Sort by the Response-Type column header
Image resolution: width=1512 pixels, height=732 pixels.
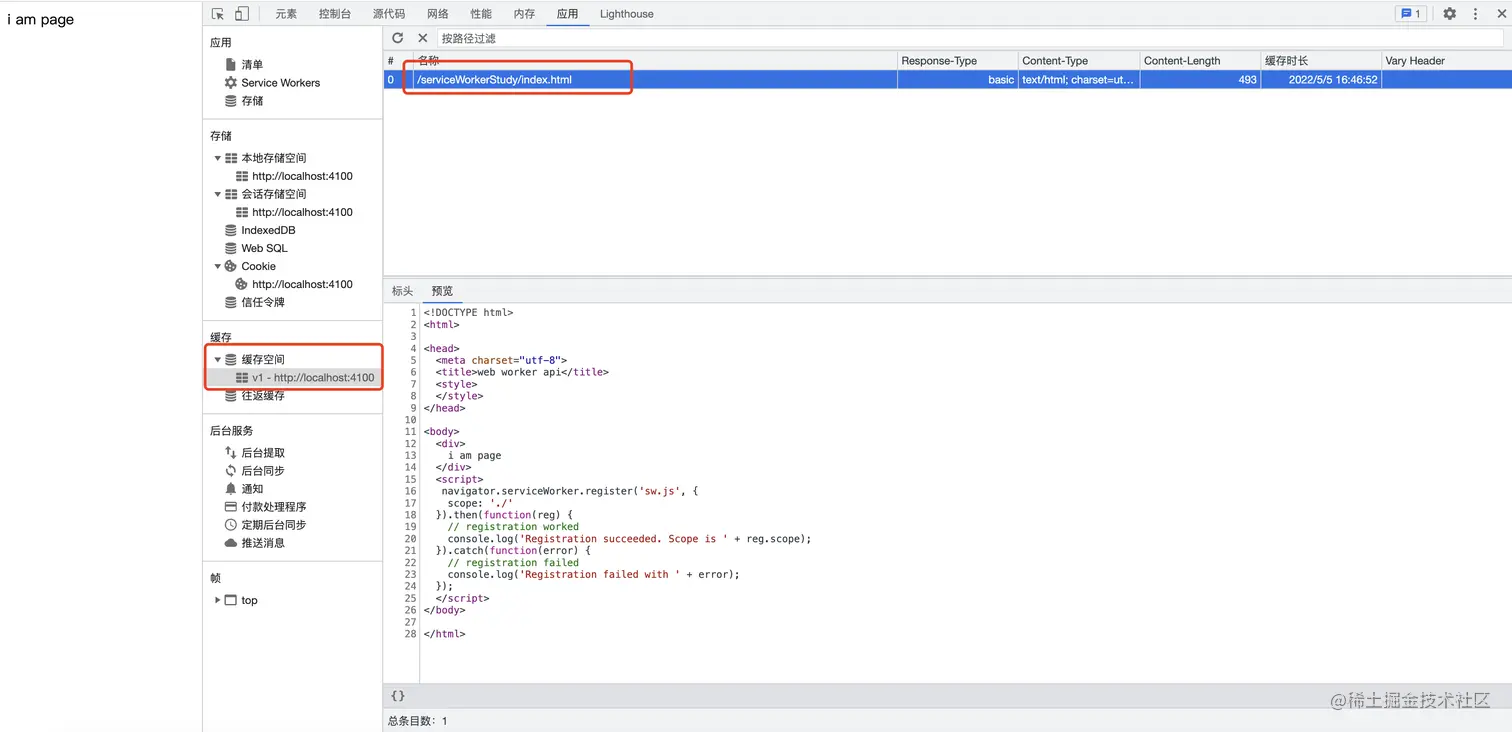pos(957,61)
